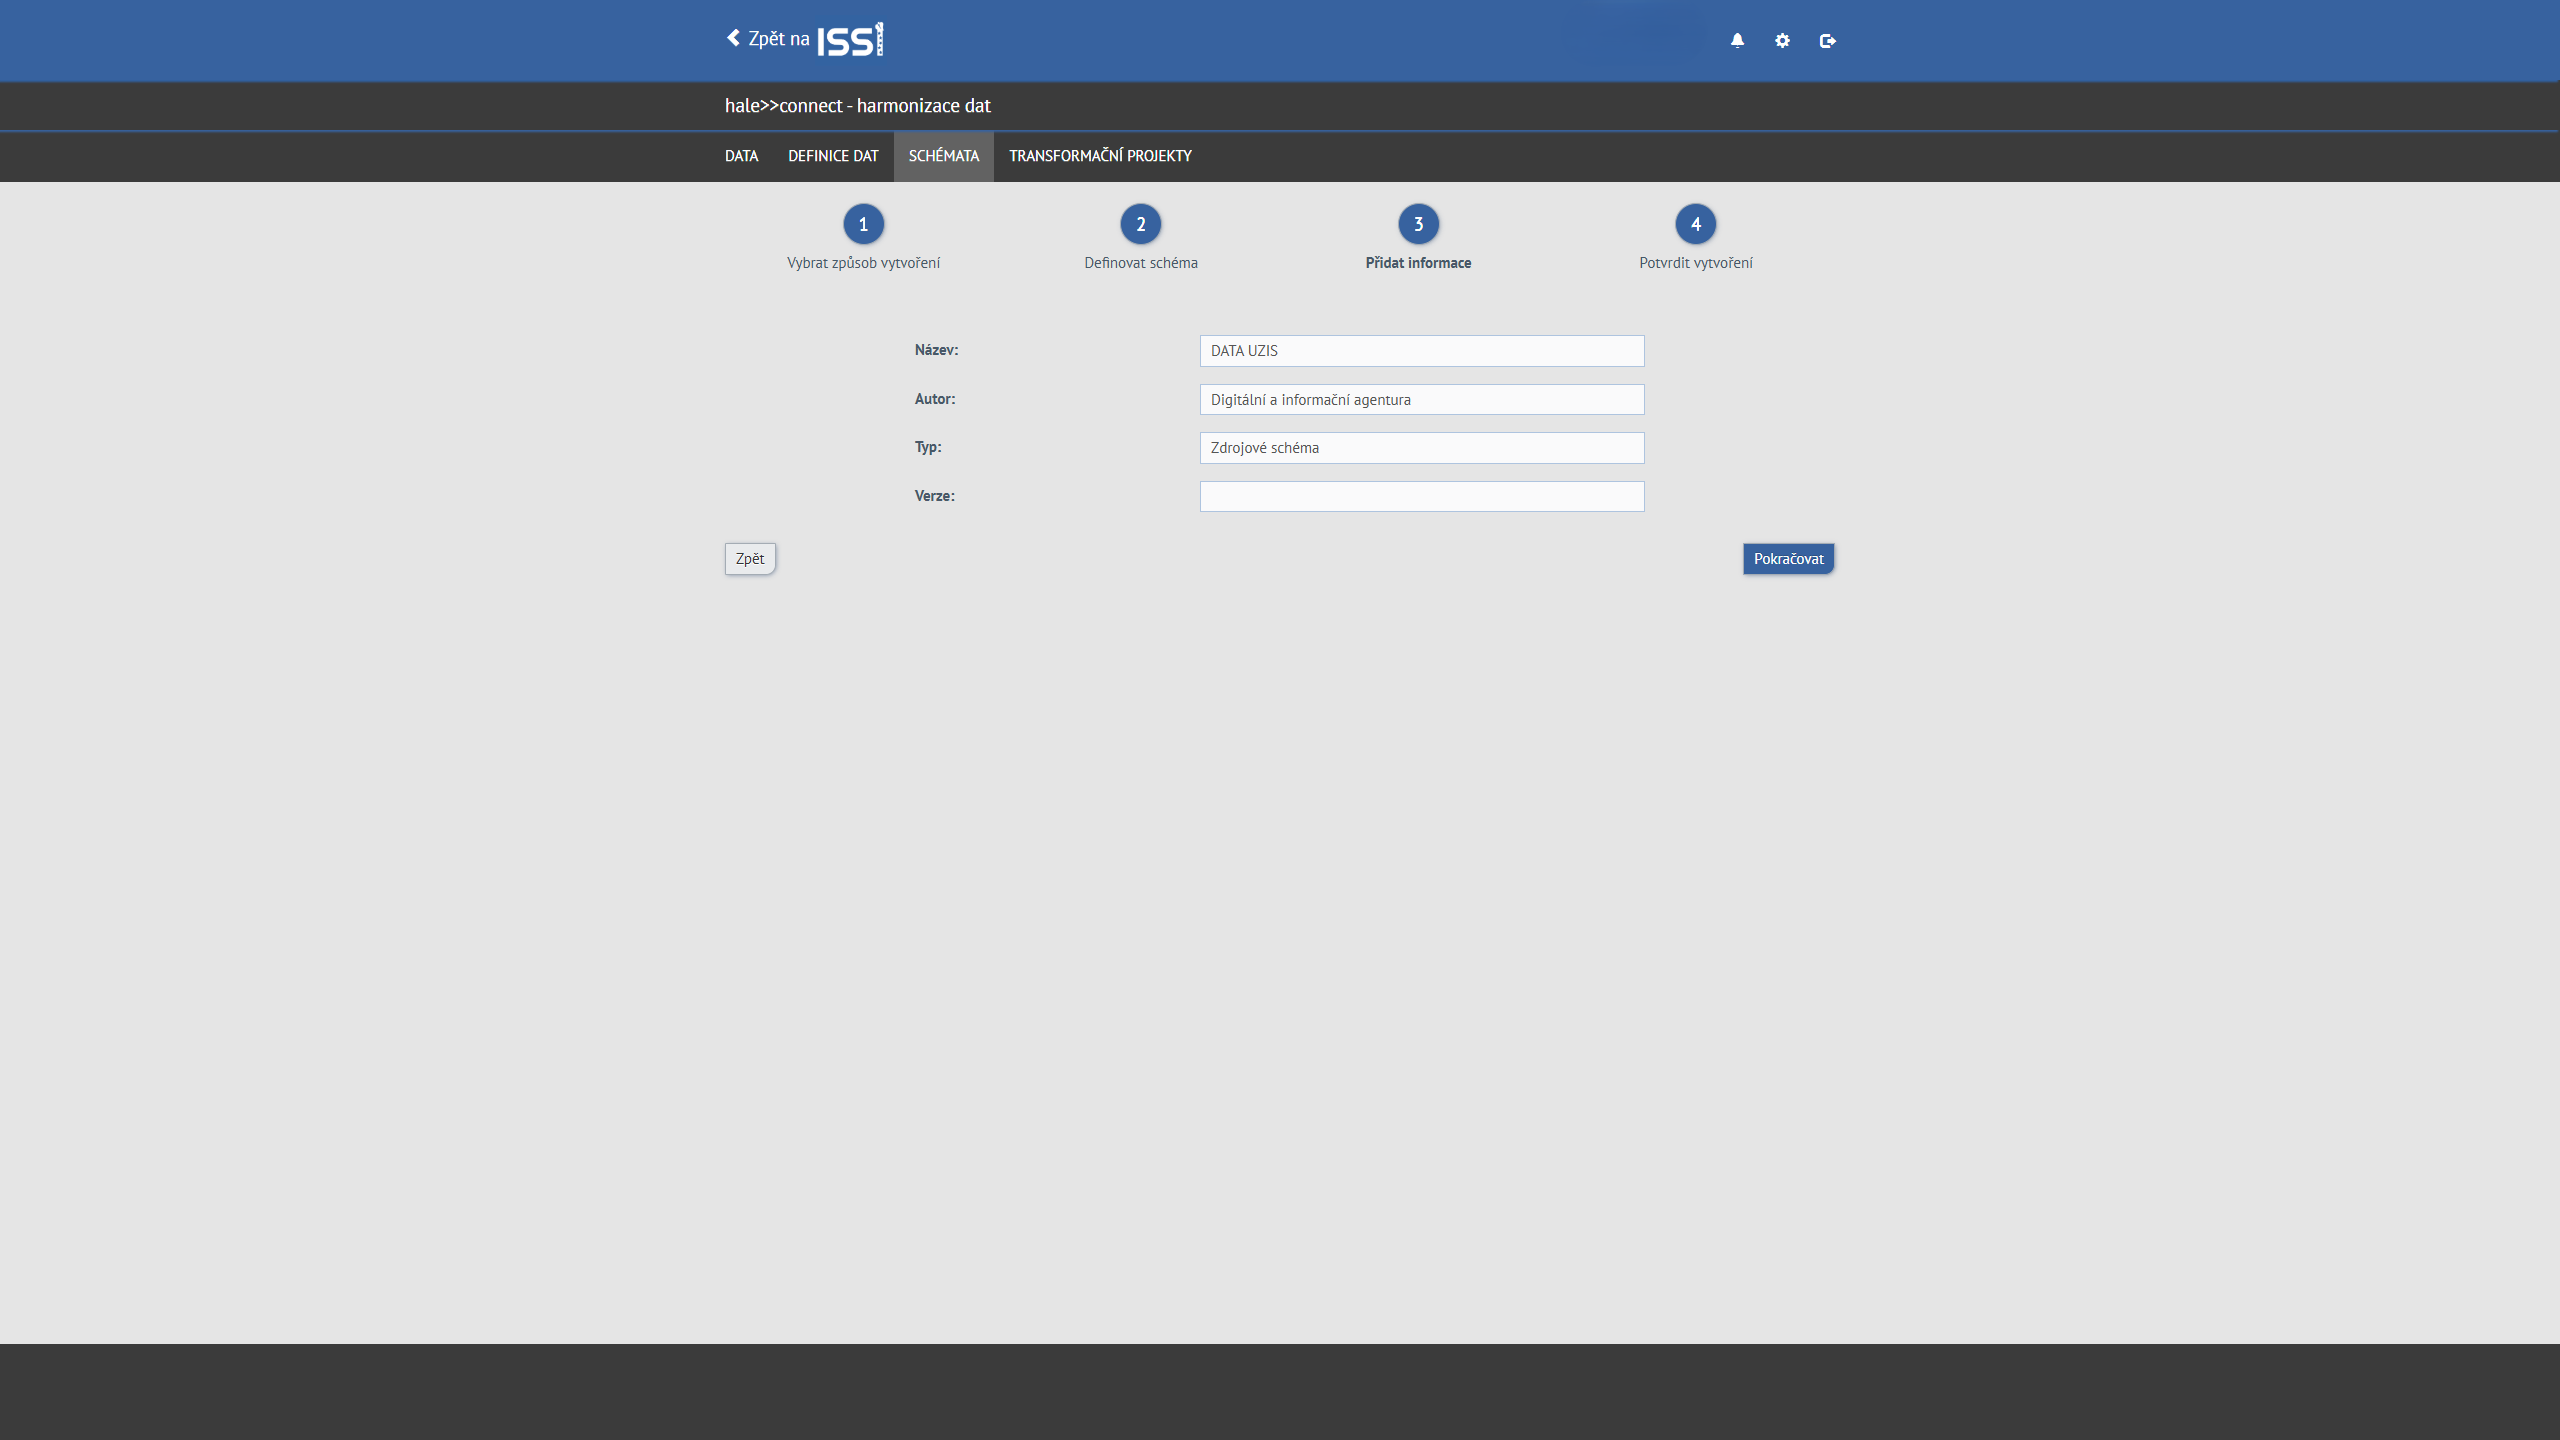This screenshot has width=2560, height=1440.
Task: Click the Typ field with Zdrojové schéma
Action: (x=1421, y=448)
